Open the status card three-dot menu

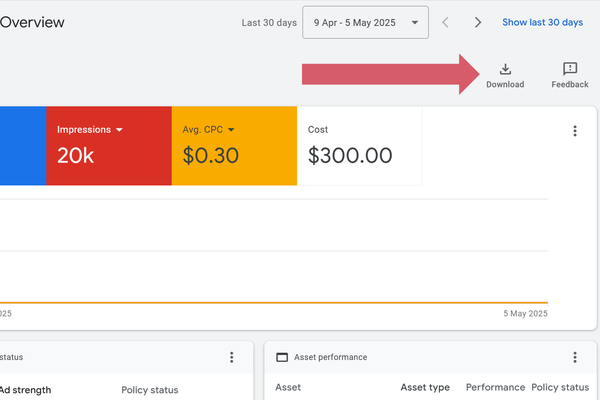[232, 357]
